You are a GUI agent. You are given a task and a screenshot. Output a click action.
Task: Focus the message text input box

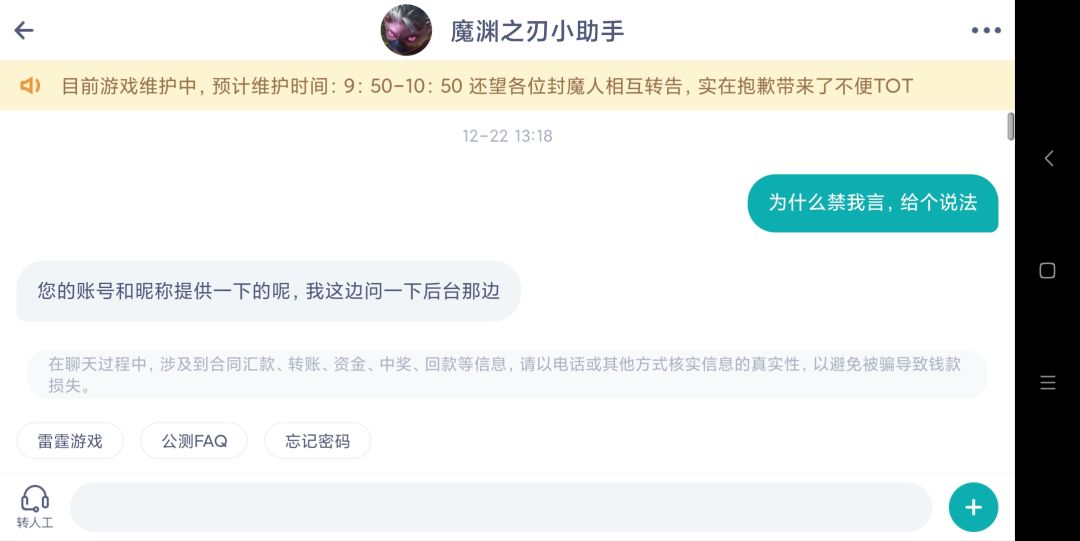500,507
